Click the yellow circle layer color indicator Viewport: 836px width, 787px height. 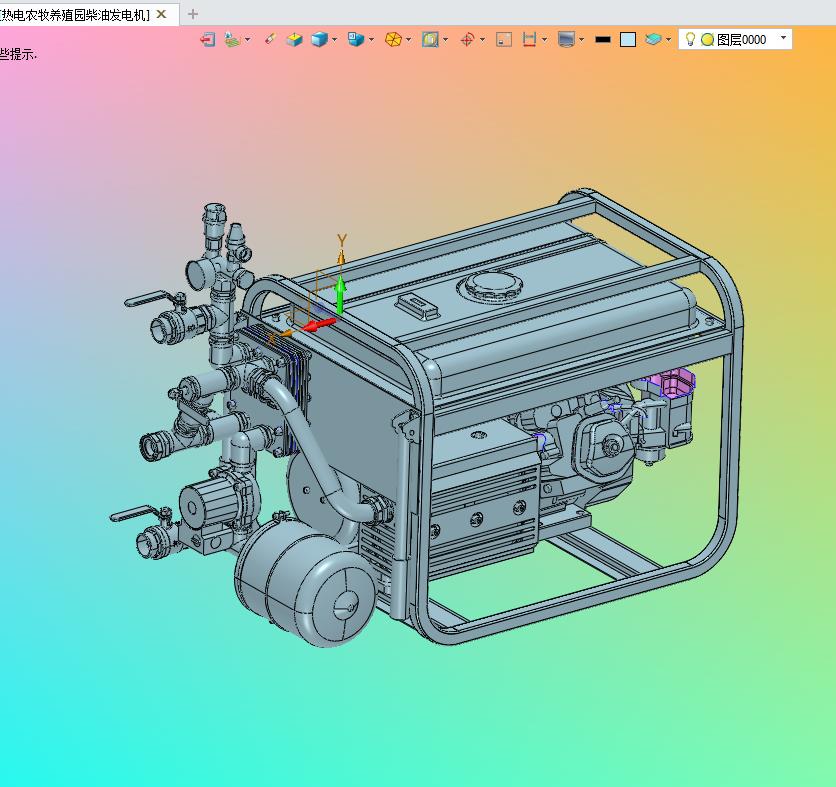point(707,39)
